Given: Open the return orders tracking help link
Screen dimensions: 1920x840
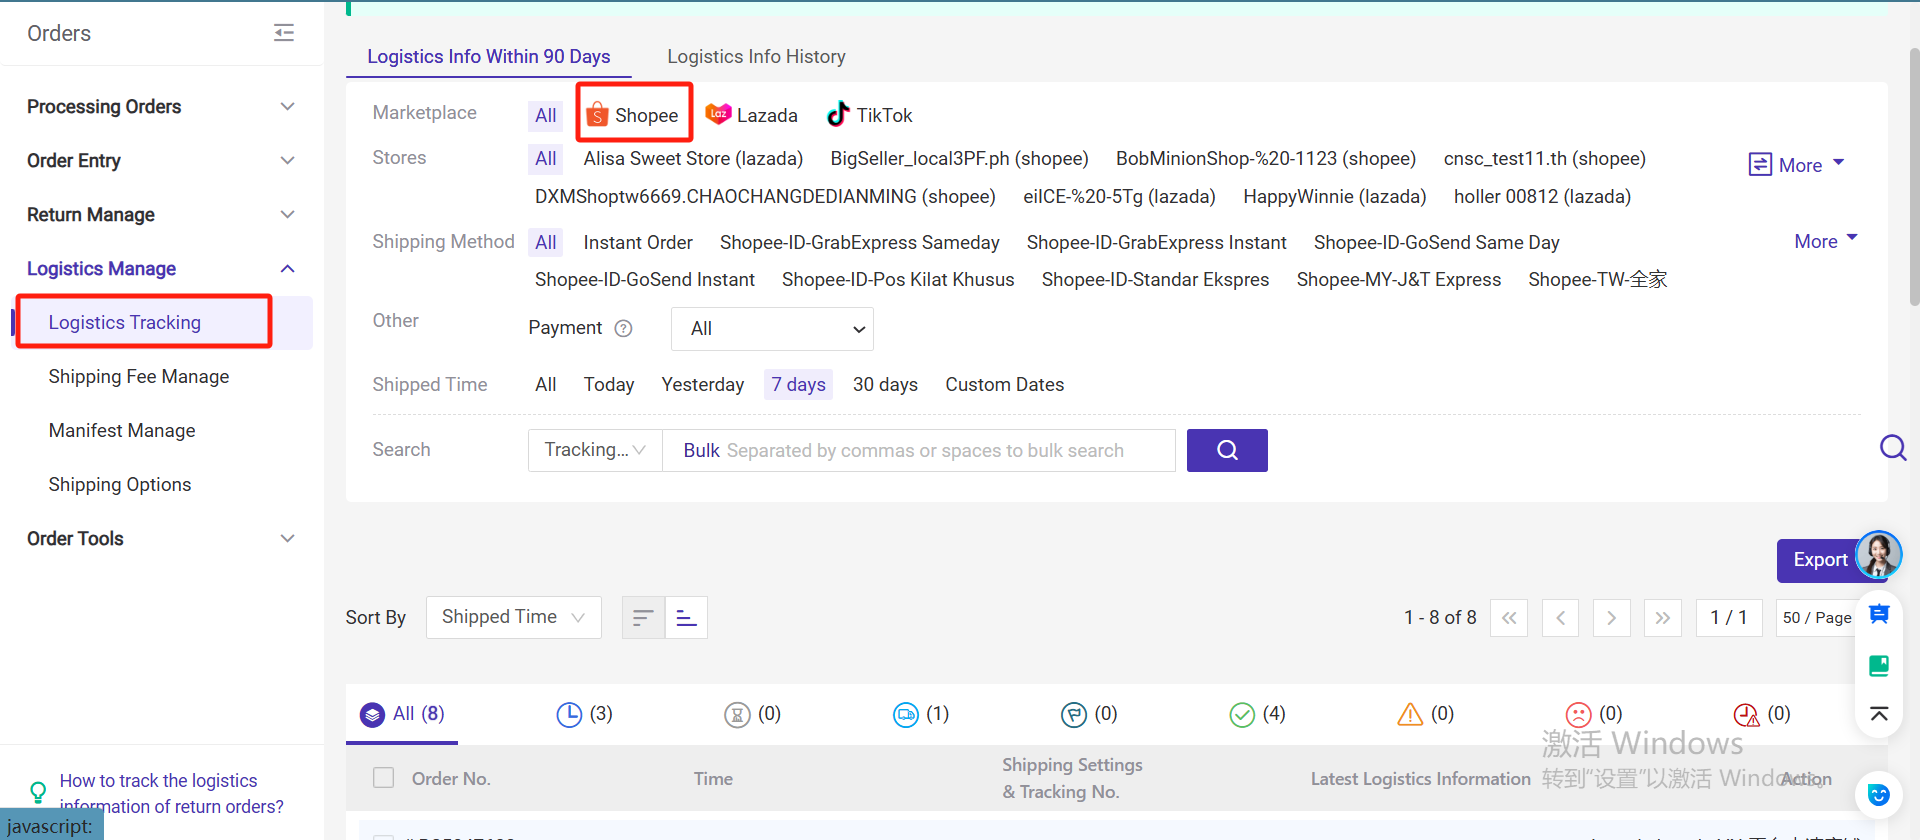Looking at the screenshot, I should pyautogui.click(x=170, y=793).
